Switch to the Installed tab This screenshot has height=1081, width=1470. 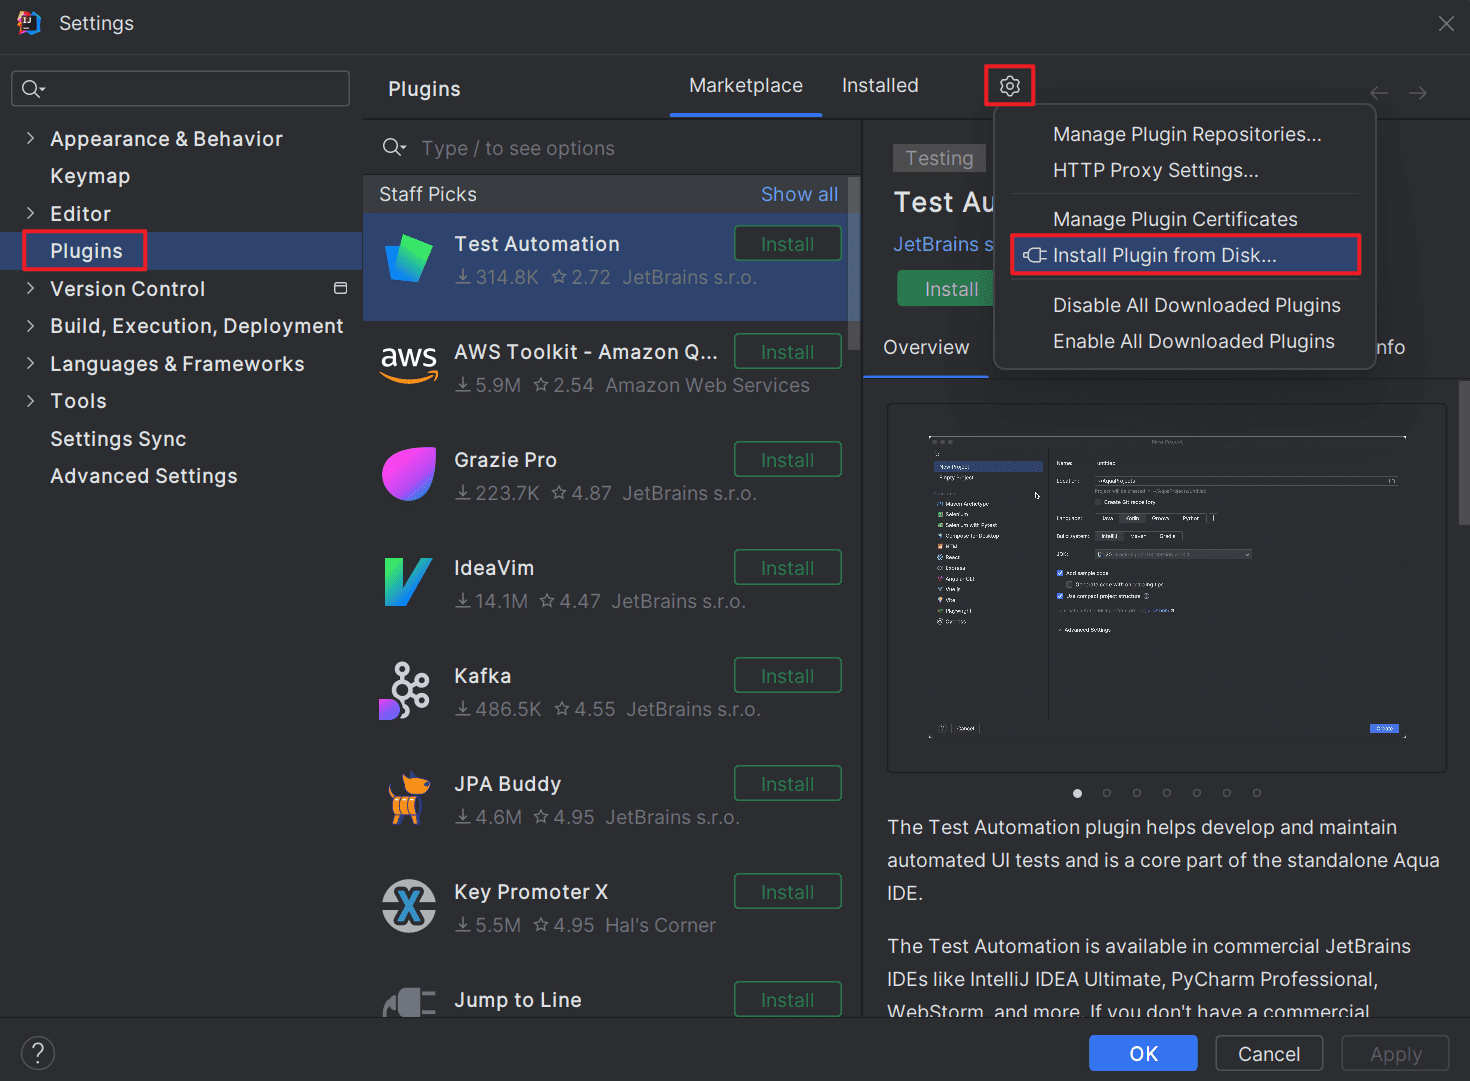tap(880, 86)
